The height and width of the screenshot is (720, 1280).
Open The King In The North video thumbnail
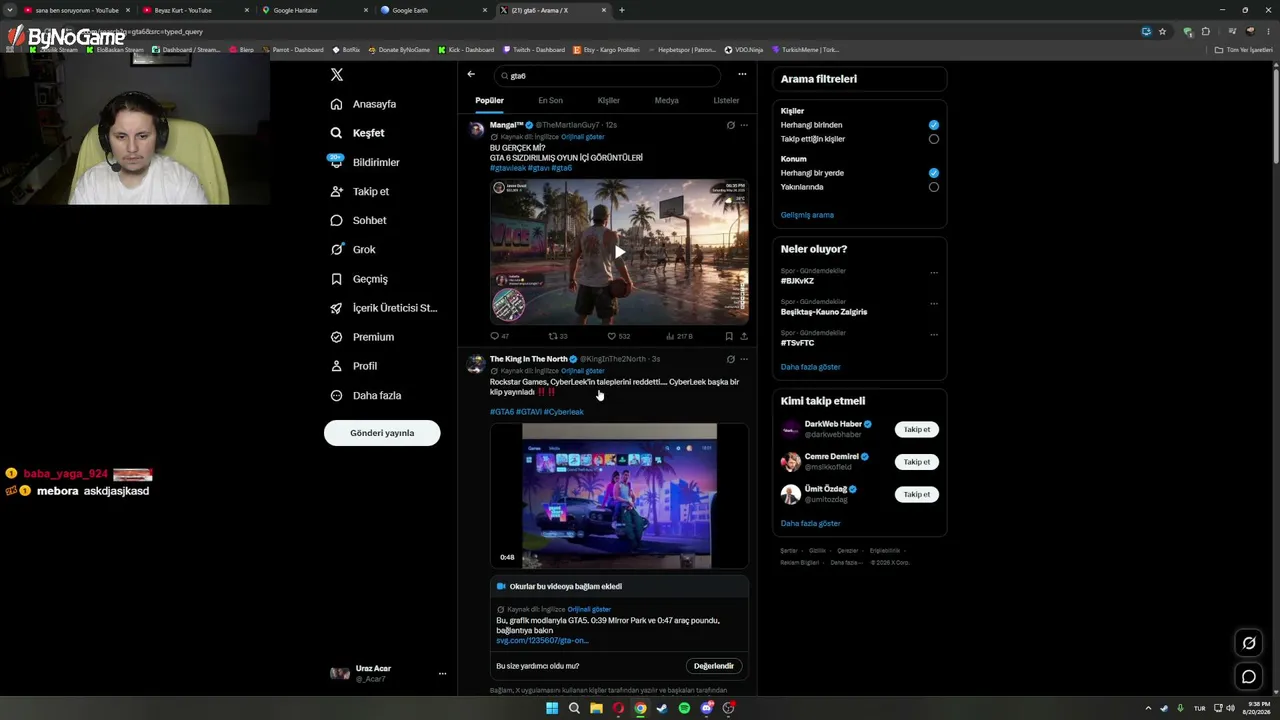(x=619, y=496)
